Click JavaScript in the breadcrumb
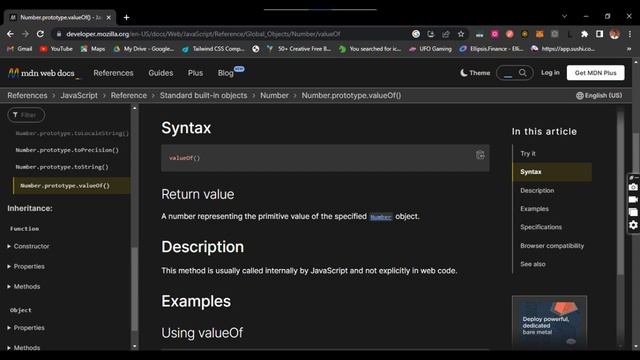Image resolution: width=640 pixels, height=360 pixels. [79, 96]
